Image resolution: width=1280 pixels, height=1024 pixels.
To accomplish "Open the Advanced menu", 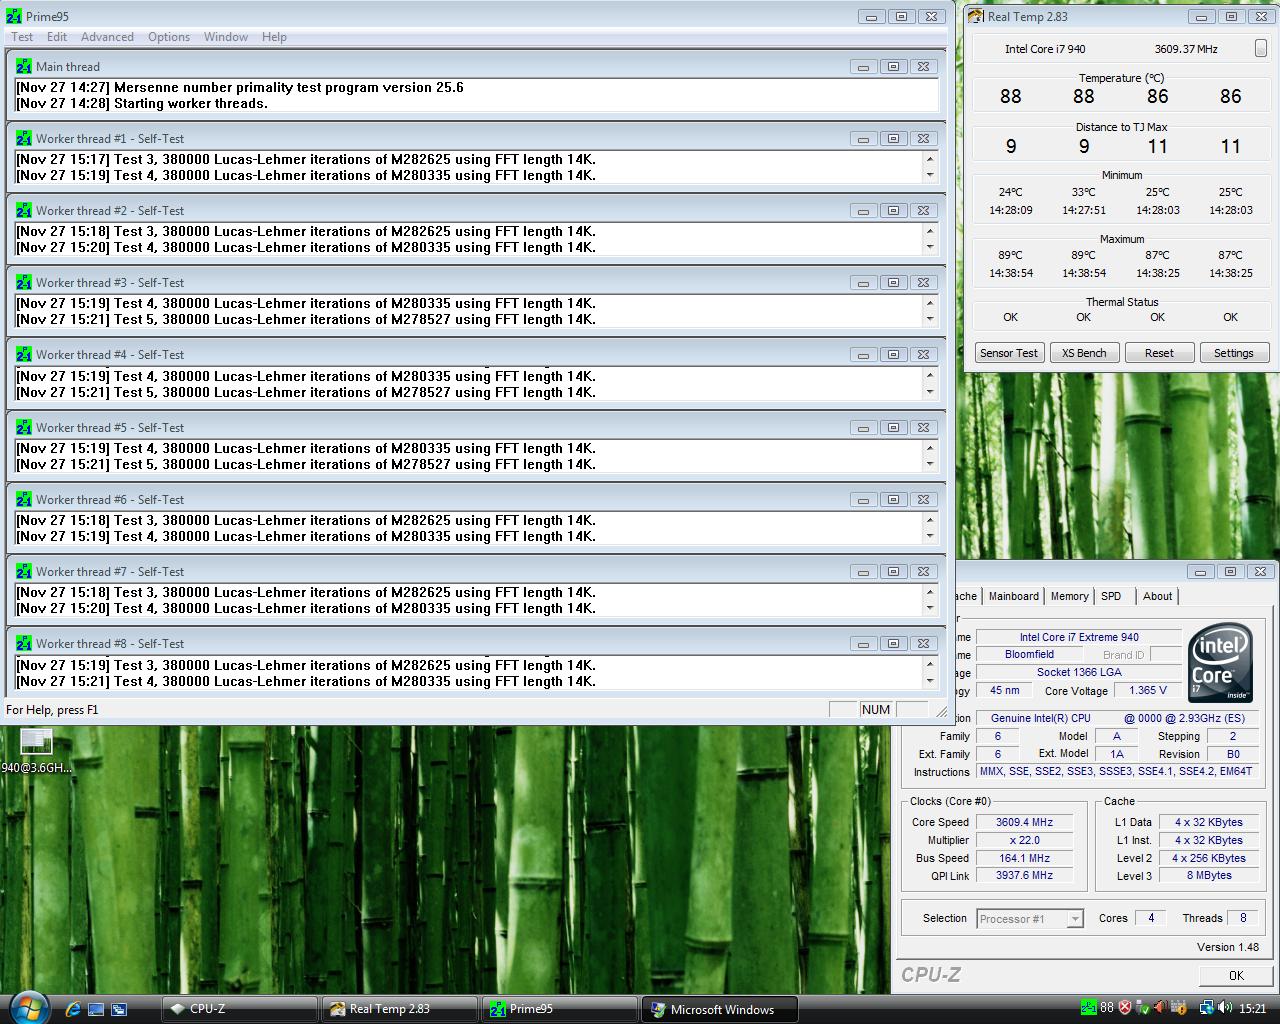I will (107, 37).
